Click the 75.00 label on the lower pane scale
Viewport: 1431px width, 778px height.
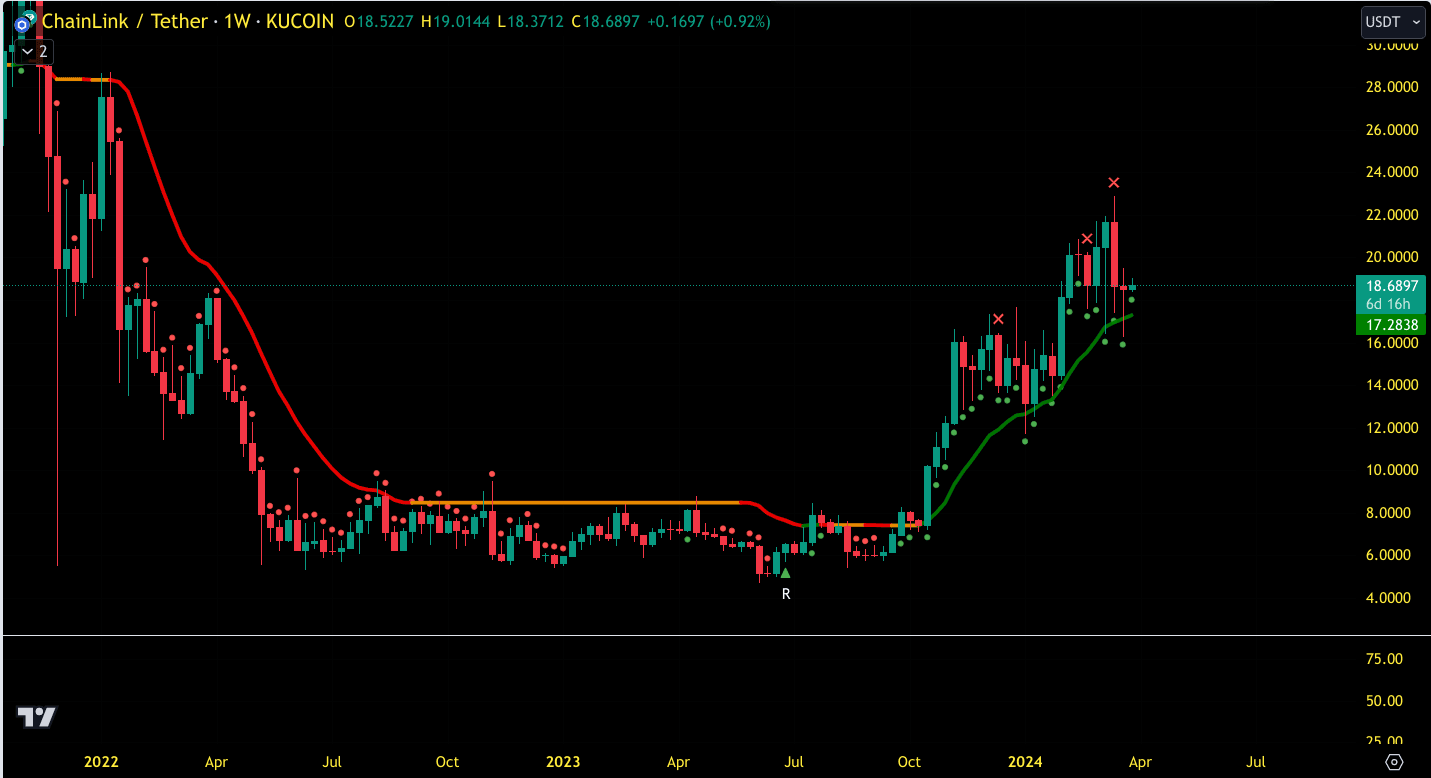pyautogui.click(x=1383, y=659)
